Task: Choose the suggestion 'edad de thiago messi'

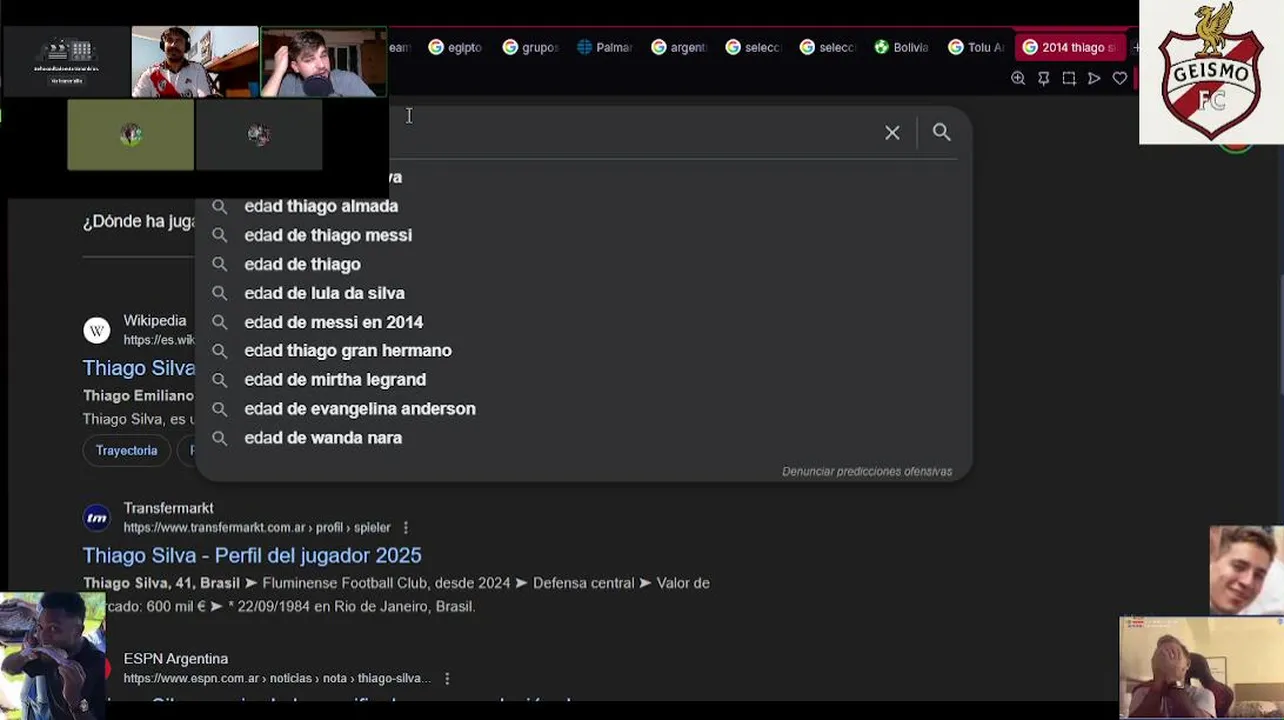Action: coord(328,235)
